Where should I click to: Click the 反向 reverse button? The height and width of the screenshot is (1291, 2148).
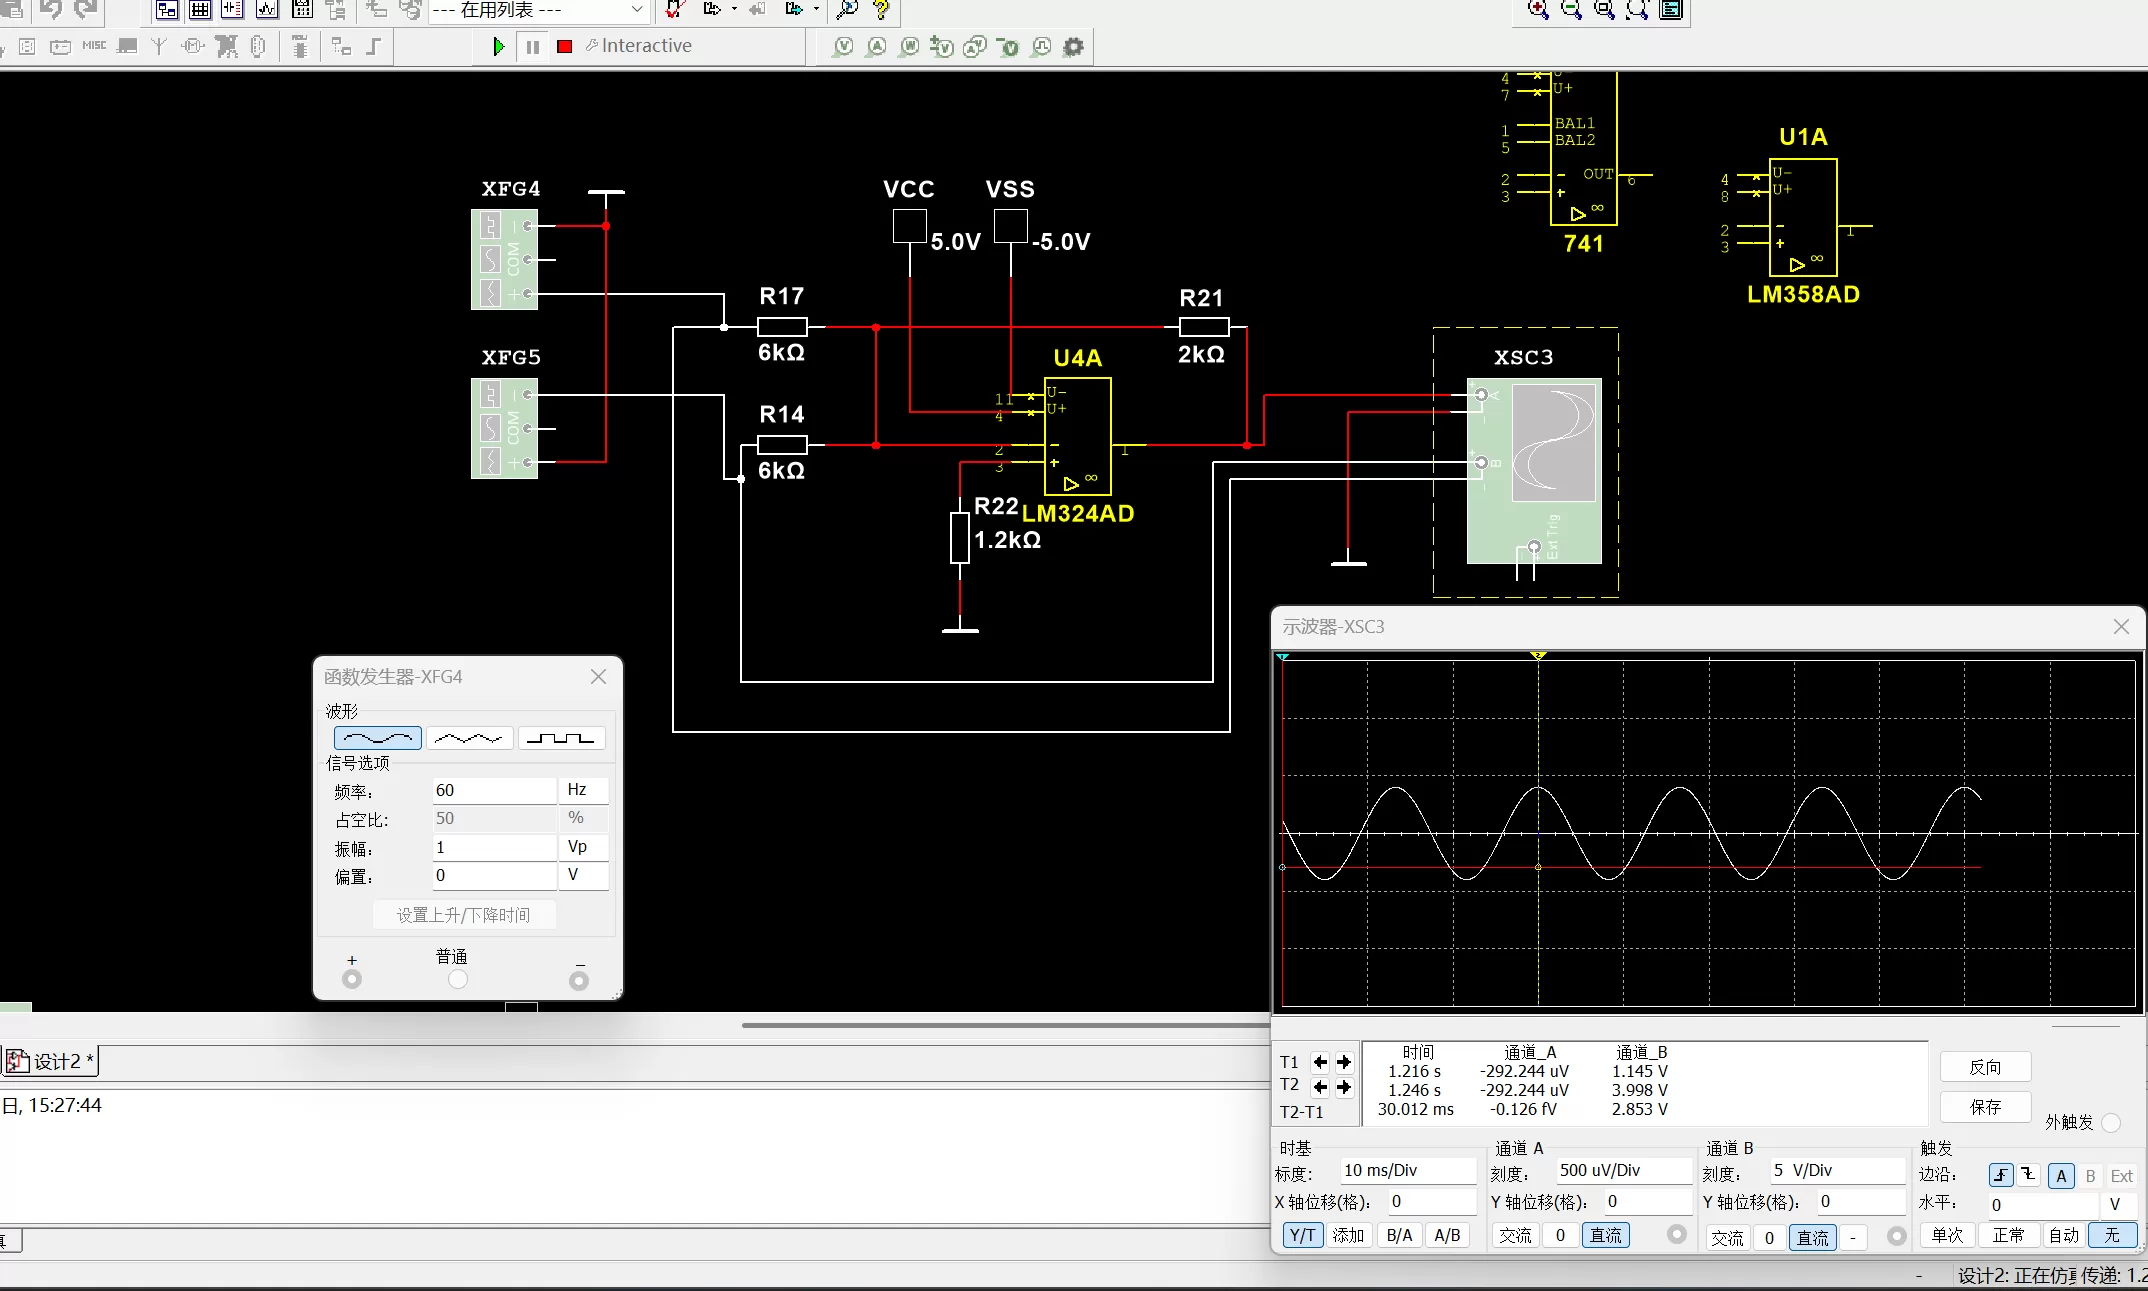[1985, 1067]
